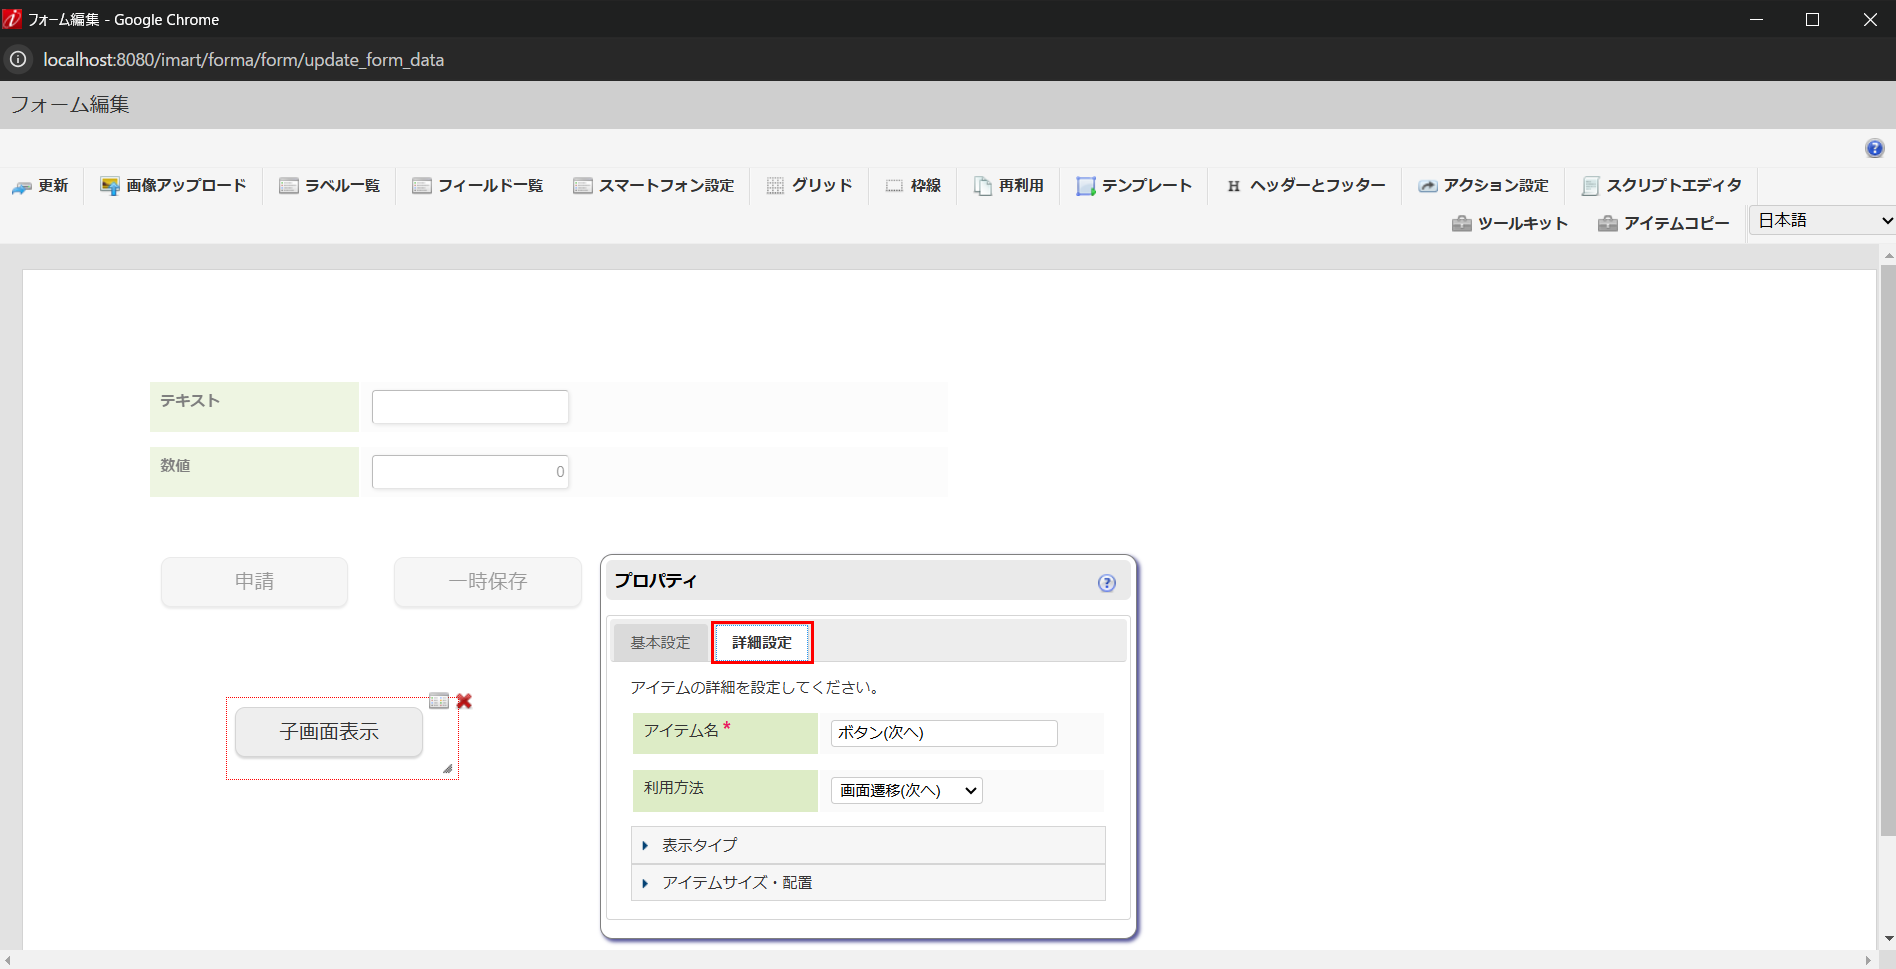Open ヘッダーとフッター header and footer settings
The width and height of the screenshot is (1896, 969).
point(1304,185)
